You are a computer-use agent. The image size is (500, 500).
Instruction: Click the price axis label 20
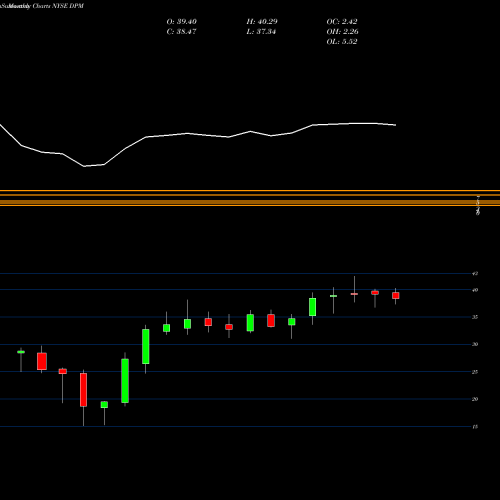[475, 399]
